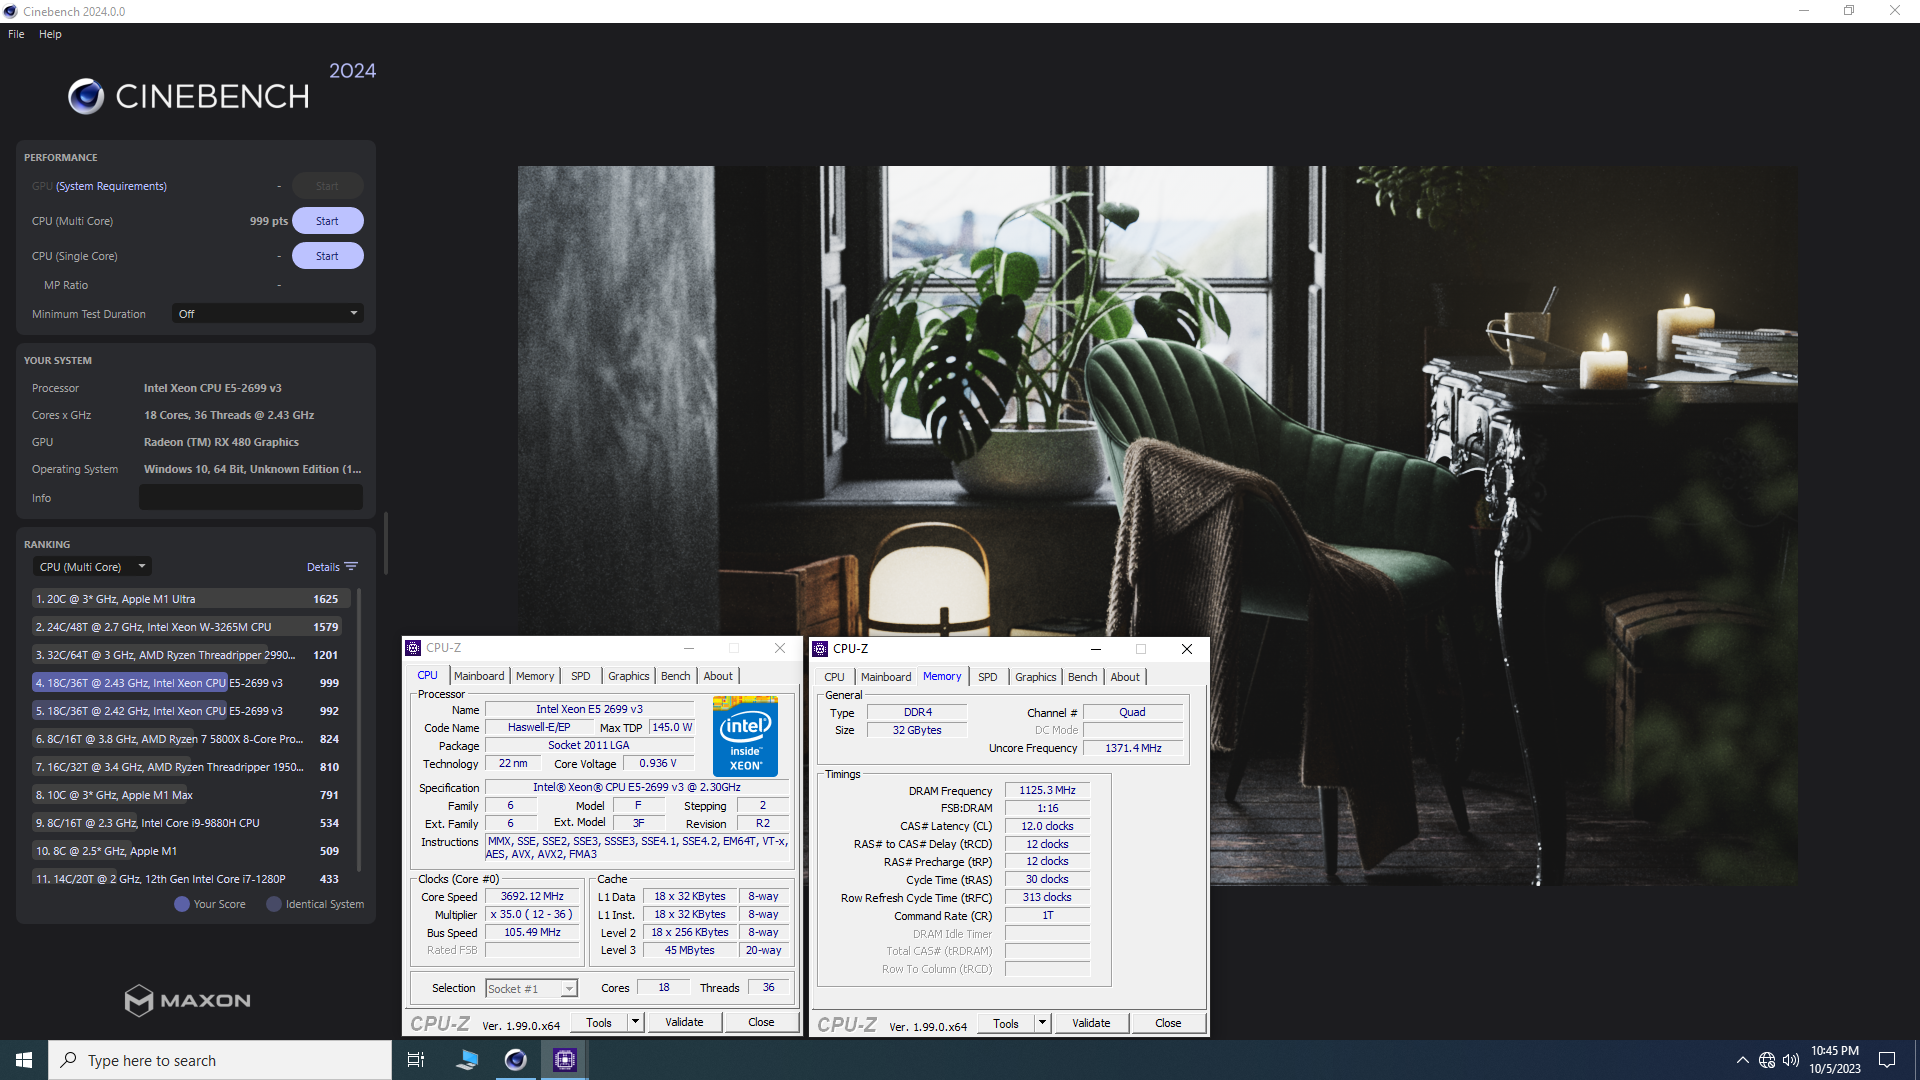Screen dimensions: 1920x1080
Task: Switch to CPU tab in right CPU-Z window
Action: point(834,677)
